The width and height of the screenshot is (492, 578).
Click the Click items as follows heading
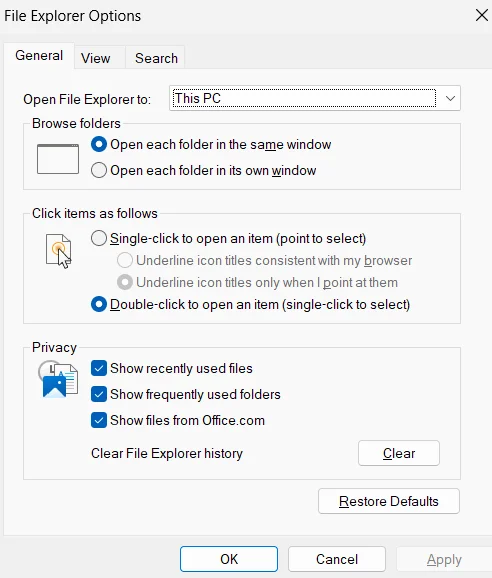(x=95, y=213)
